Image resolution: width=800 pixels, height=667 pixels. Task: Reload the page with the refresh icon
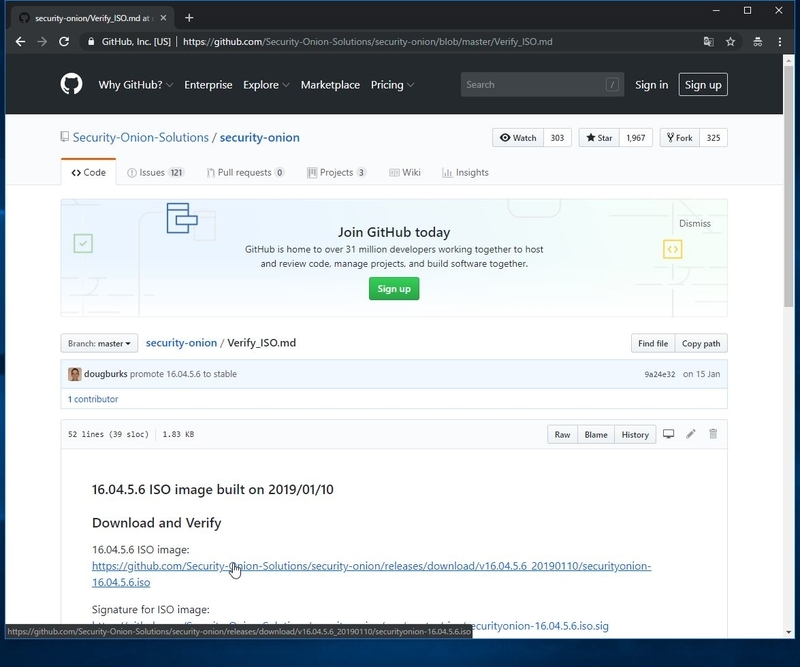click(64, 42)
